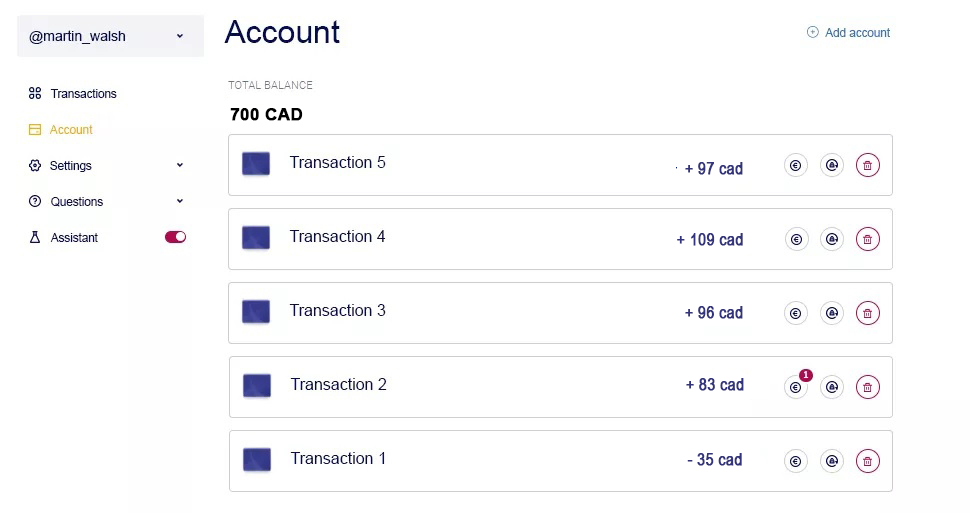Click the at-sign icon on Transaction 4
Viewport: 970px width, 513px height.
tap(831, 240)
